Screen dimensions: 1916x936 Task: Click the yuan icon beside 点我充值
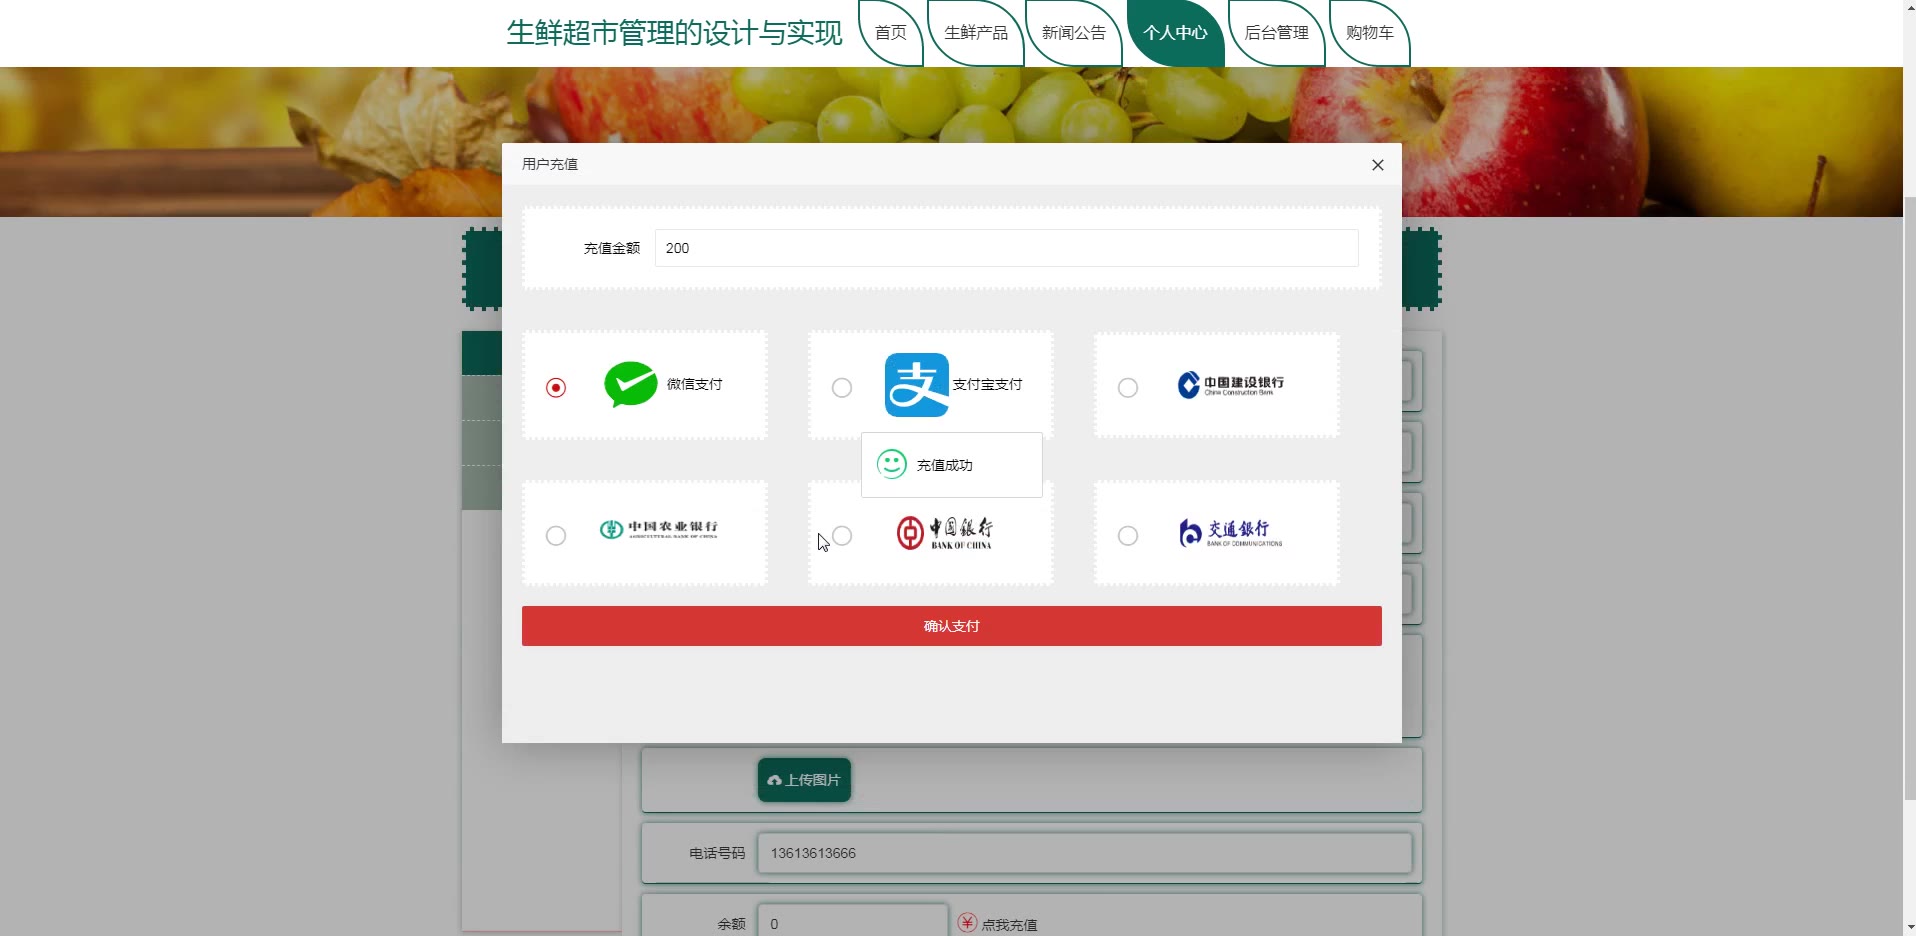pos(967,923)
